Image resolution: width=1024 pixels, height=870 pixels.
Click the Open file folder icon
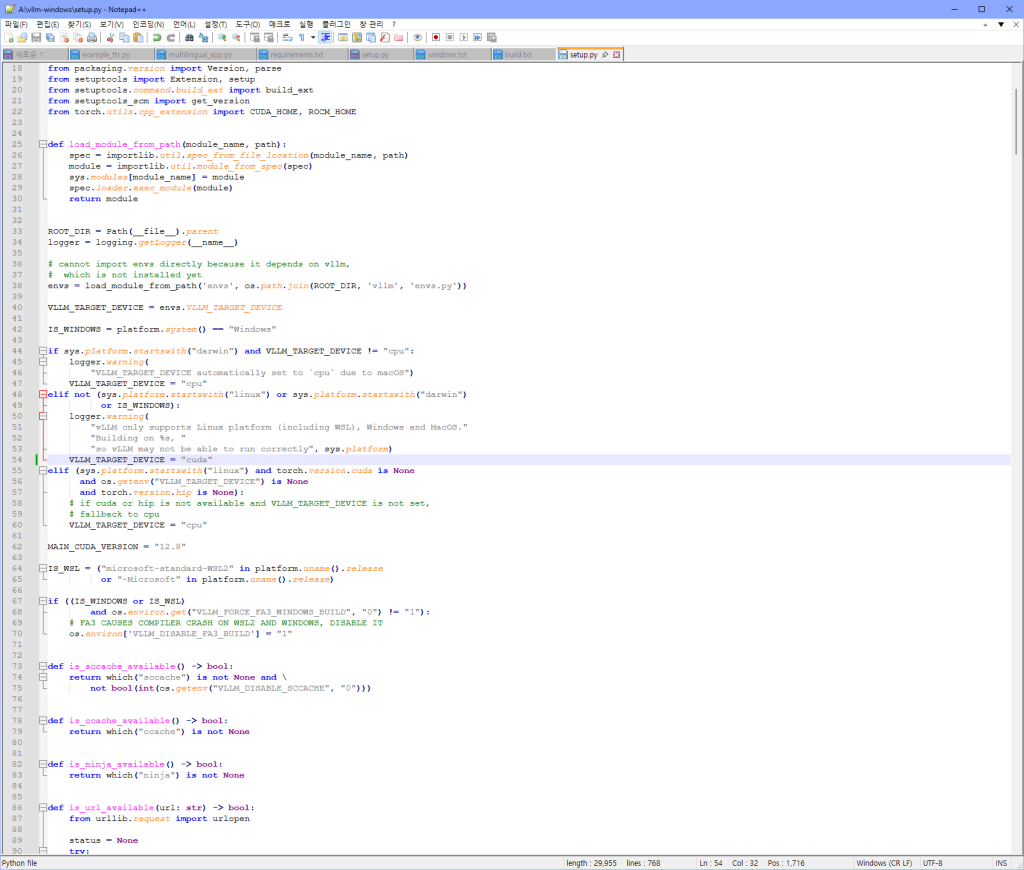pos(22,37)
